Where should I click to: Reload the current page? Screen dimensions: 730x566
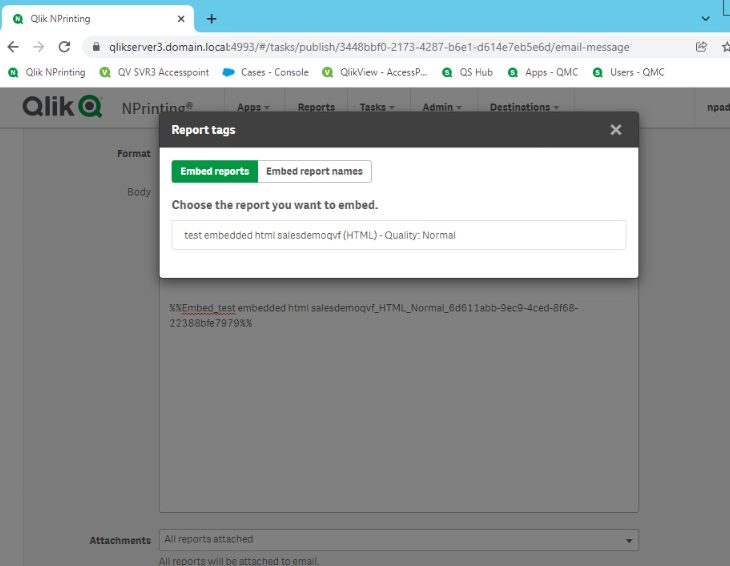click(64, 47)
